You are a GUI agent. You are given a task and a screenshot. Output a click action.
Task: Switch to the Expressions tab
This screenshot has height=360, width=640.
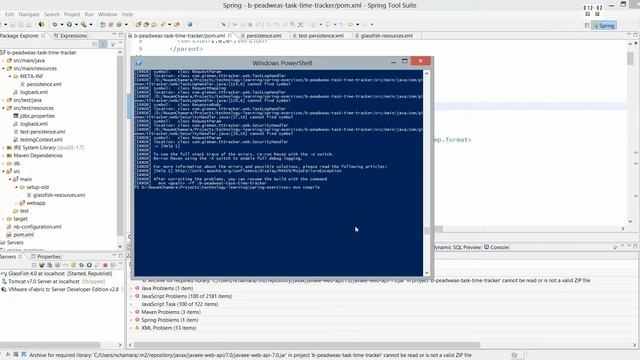[x=70, y=36]
